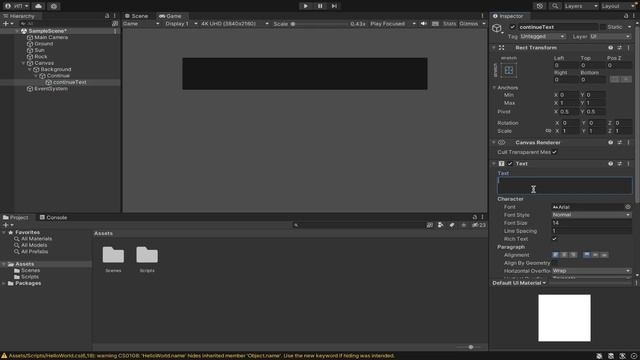This screenshot has height=360, width=640.
Task: Open the Display 1 dropdown
Action: 181,24
